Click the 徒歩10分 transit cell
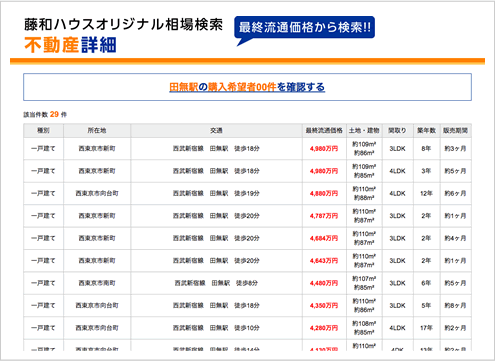The width and height of the screenshot is (495, 361). point(216,328)
